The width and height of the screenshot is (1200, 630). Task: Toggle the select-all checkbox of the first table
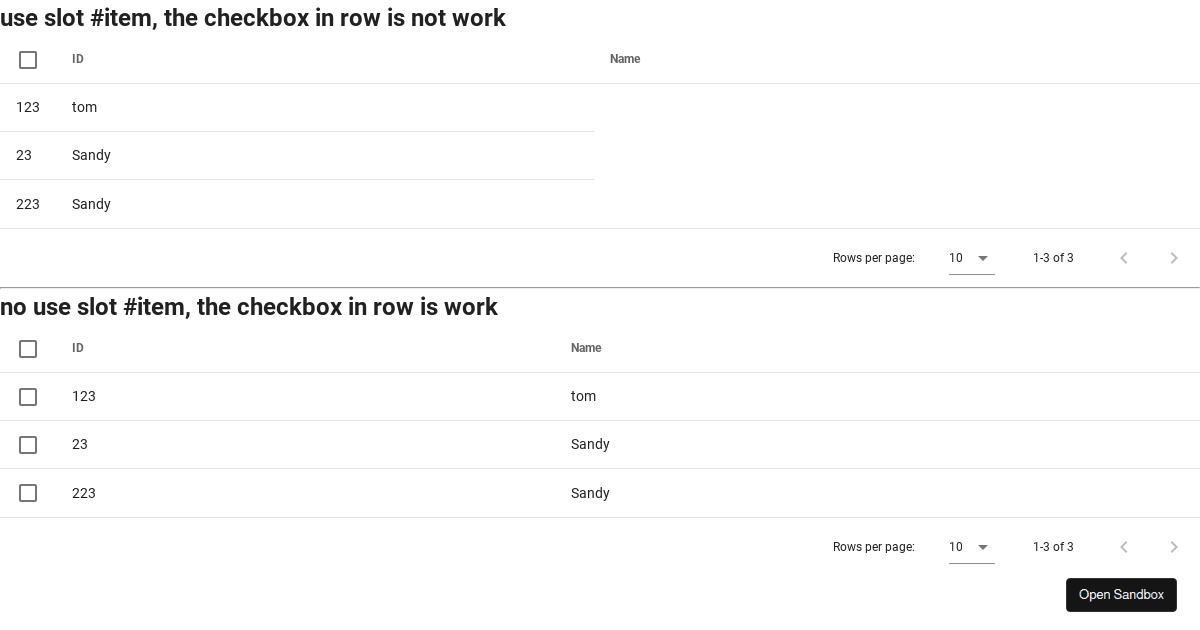point(28,59)
